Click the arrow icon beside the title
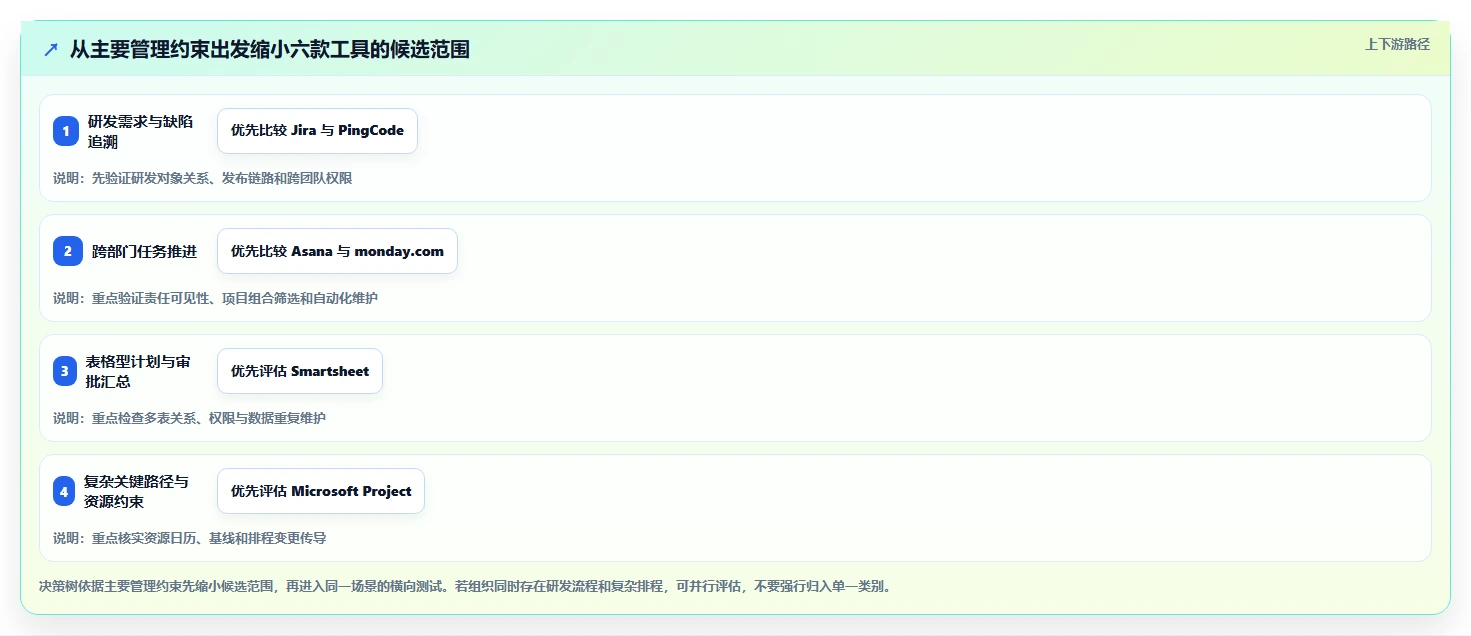The width and height of the screenshot is (1471, 636). (x=51, y=50)
